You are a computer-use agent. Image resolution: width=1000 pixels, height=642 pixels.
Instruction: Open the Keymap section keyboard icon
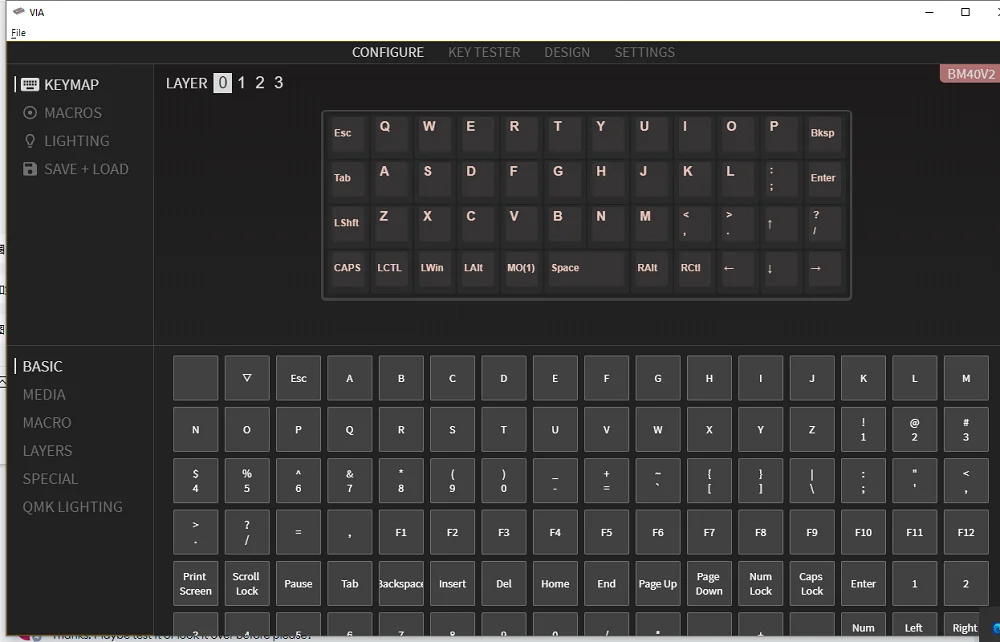30,85
